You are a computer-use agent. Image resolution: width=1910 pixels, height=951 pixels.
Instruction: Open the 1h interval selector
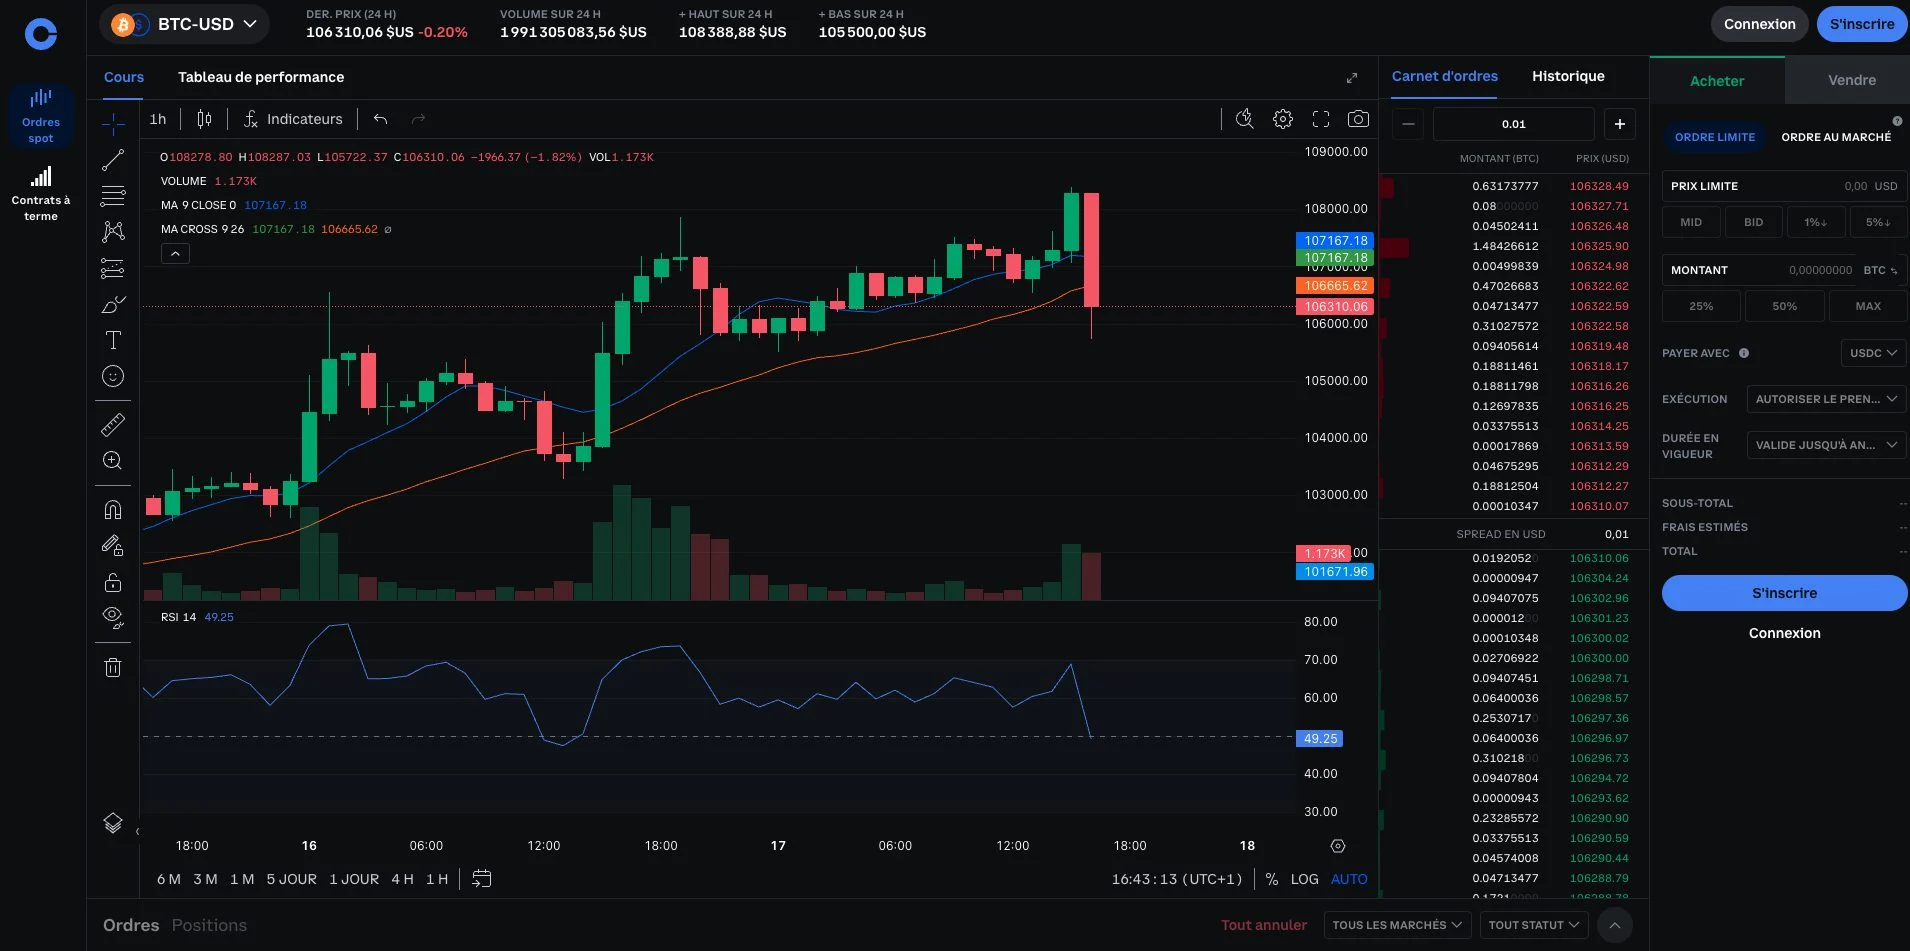click(158, 119)
